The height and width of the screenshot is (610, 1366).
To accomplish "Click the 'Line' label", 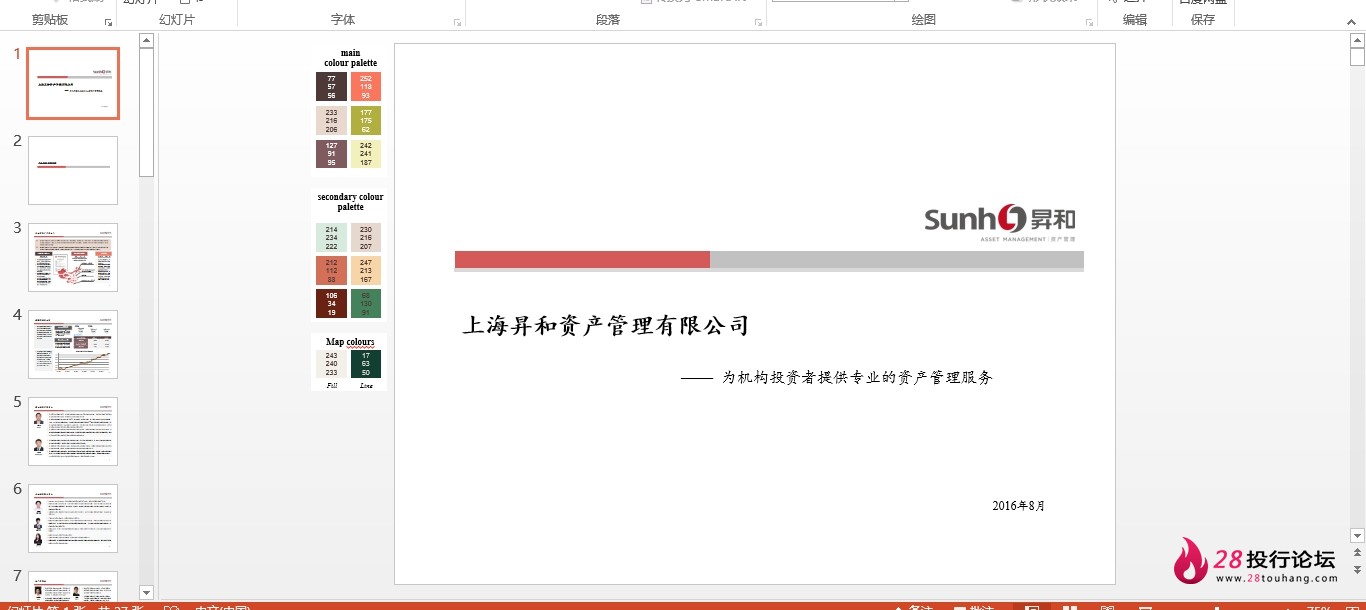I will (x=366, y=385).
